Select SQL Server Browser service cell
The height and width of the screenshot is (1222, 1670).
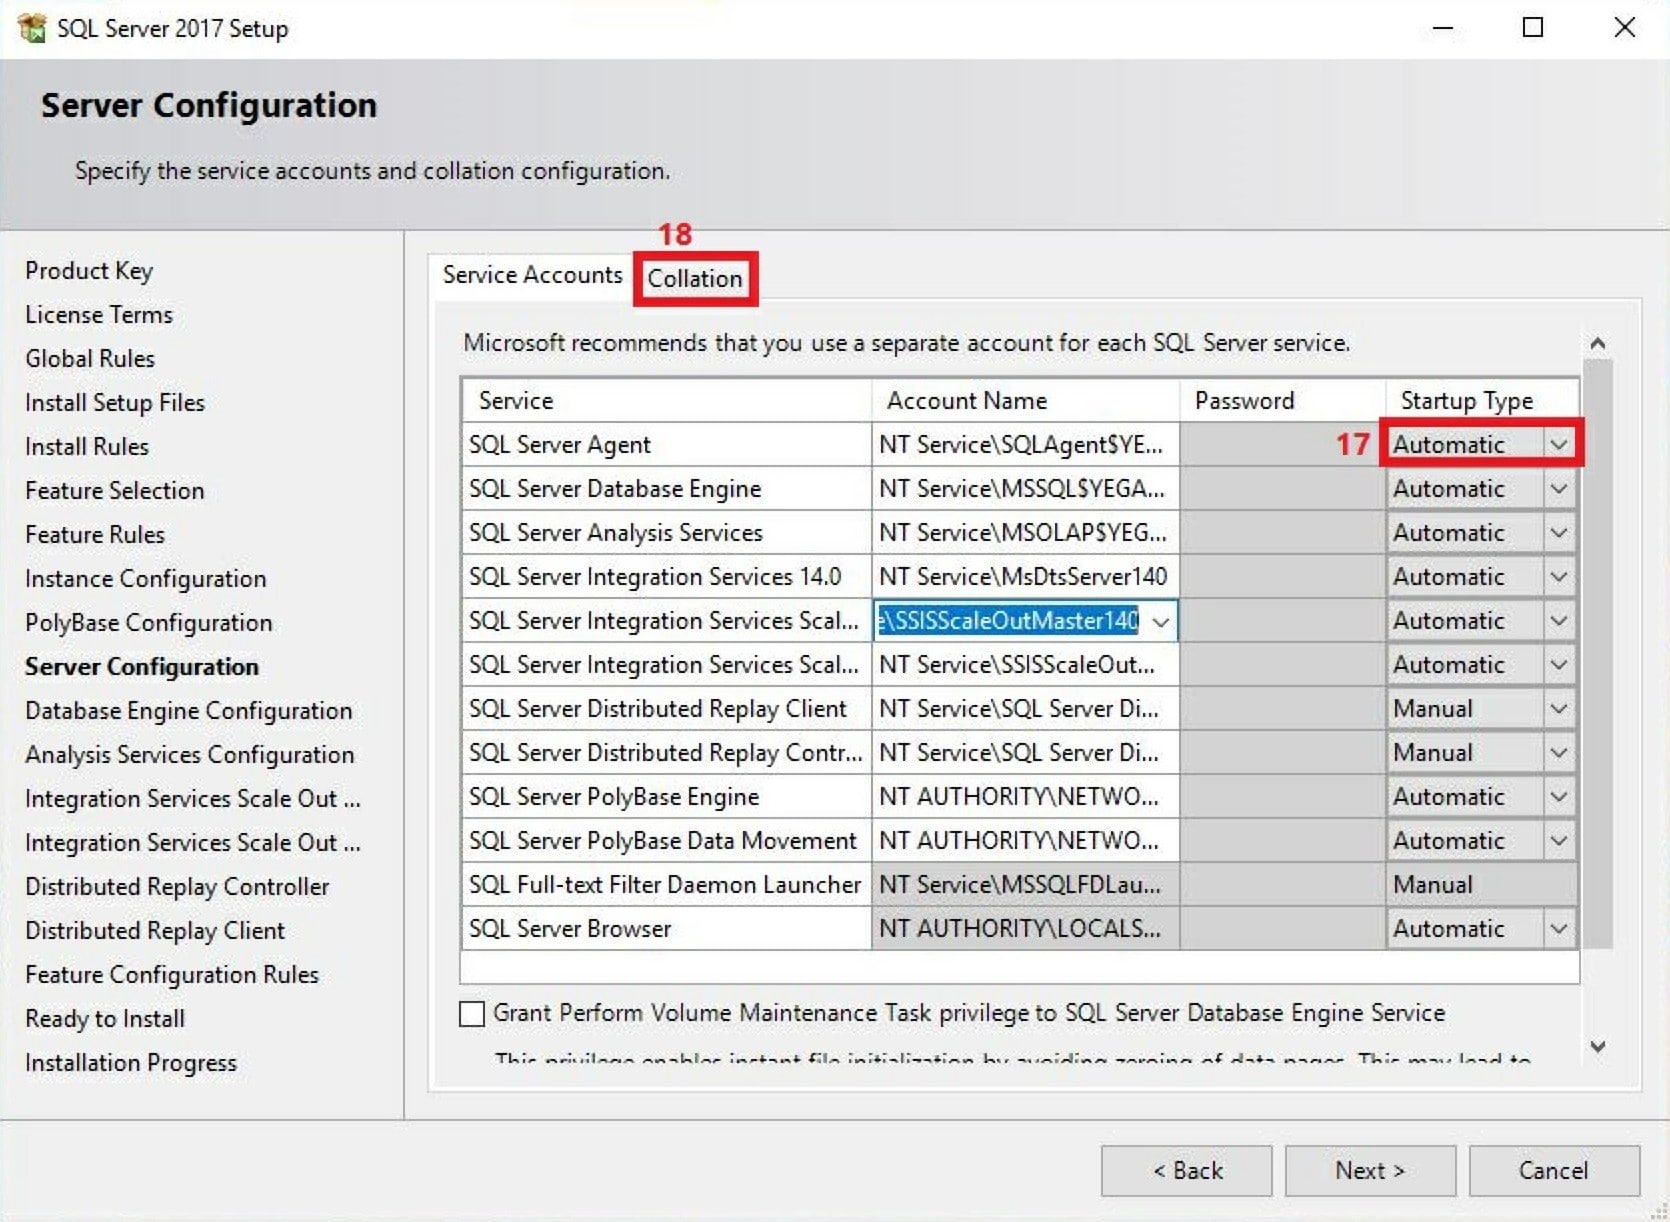(667, 929)
